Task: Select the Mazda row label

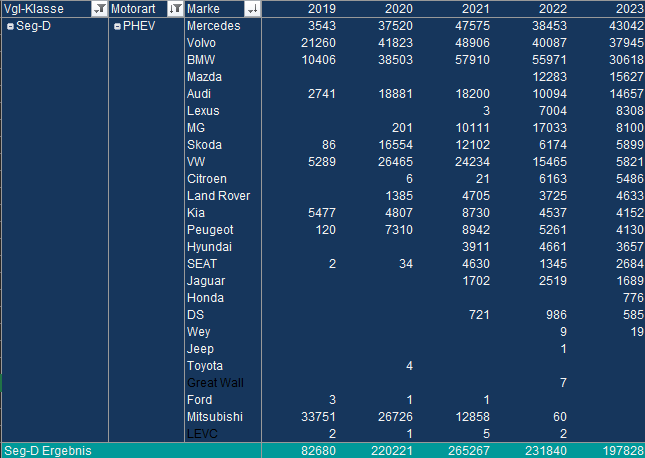Action: pos(204,77)
